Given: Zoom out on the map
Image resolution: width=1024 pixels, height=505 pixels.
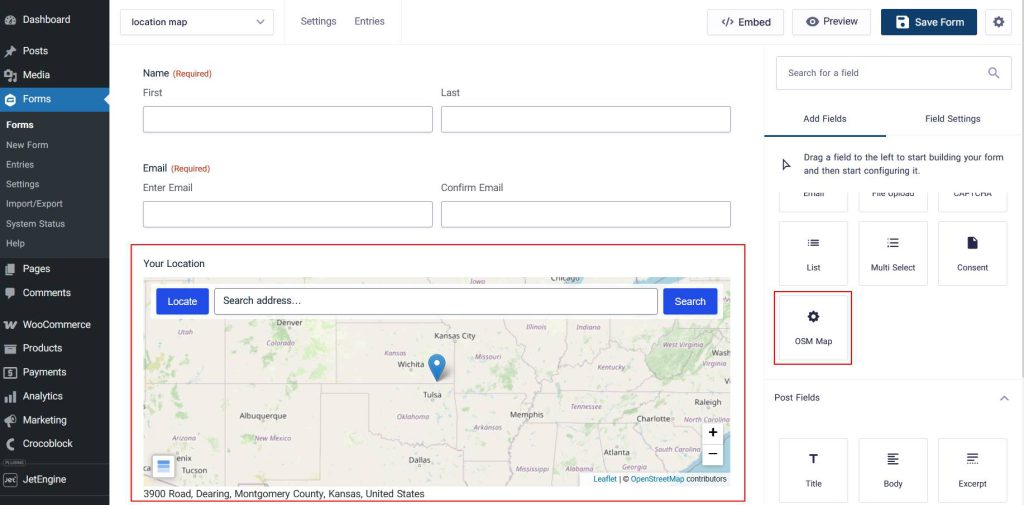Looking at the screenshot, I should (x=712, y=454).
